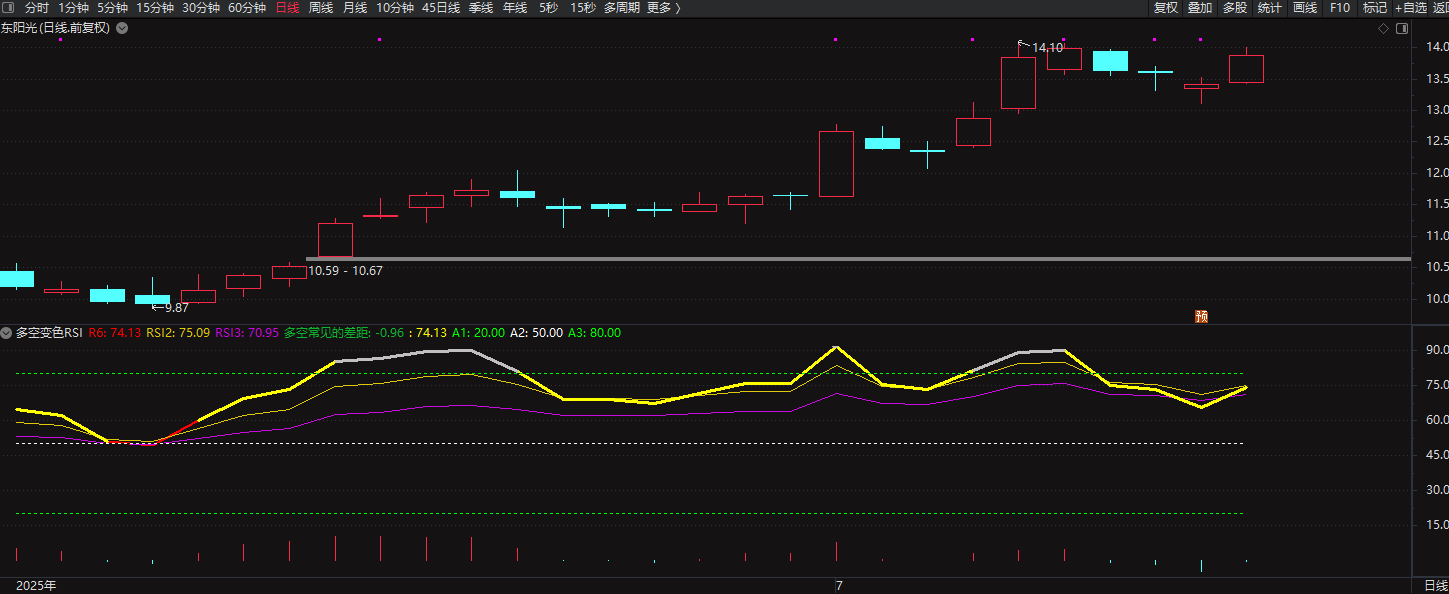The image size is (1449, 594).
Task: Click the 叠加 overlay button
Action: pos(1200,8)
